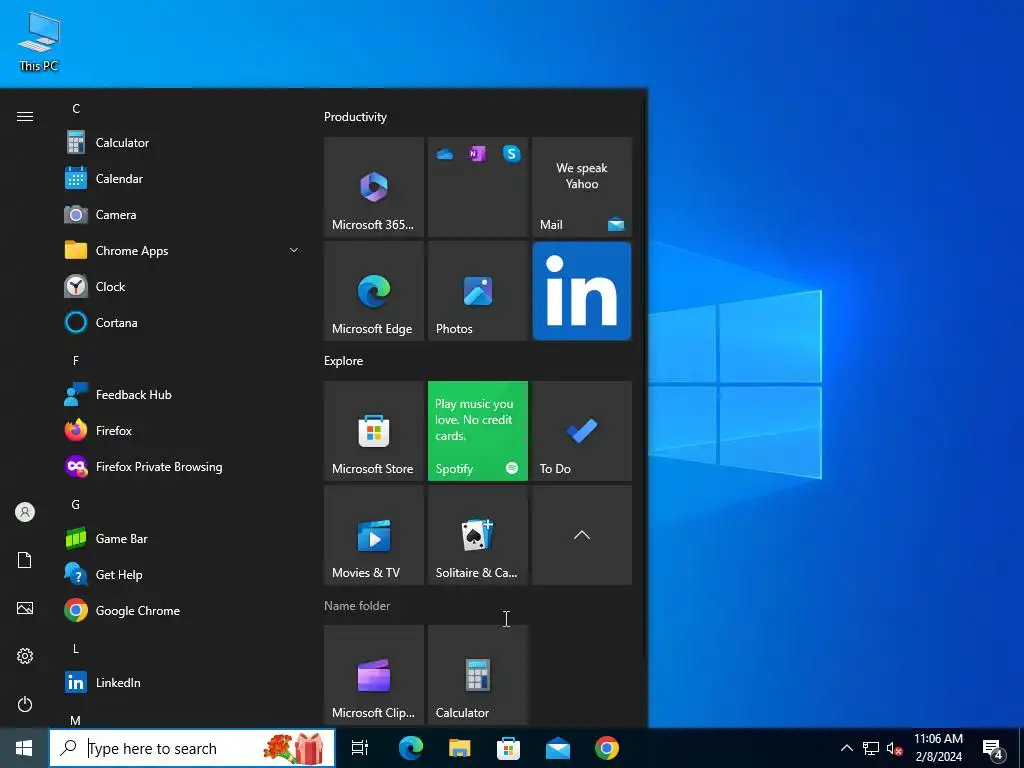The height and width of the screenshot is (768, 1024).
Task: Open Mail on the taskbar
Action: 558,748
